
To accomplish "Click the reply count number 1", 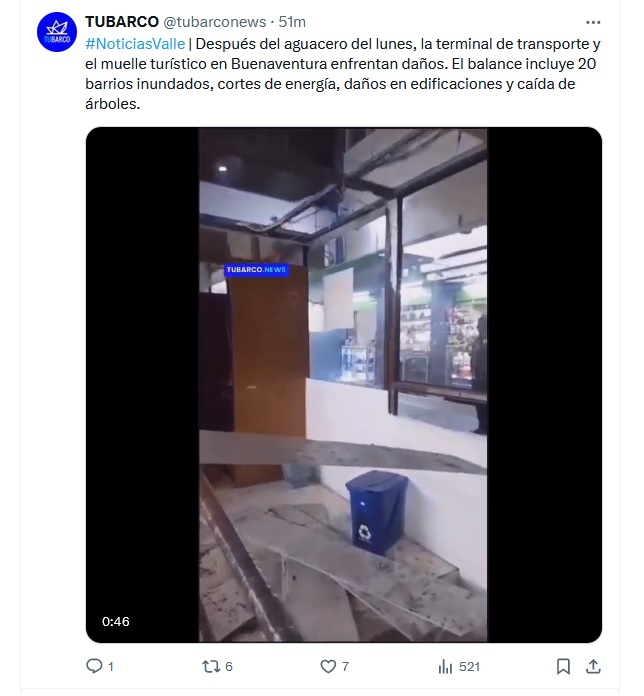I will (x=111, y=667).
